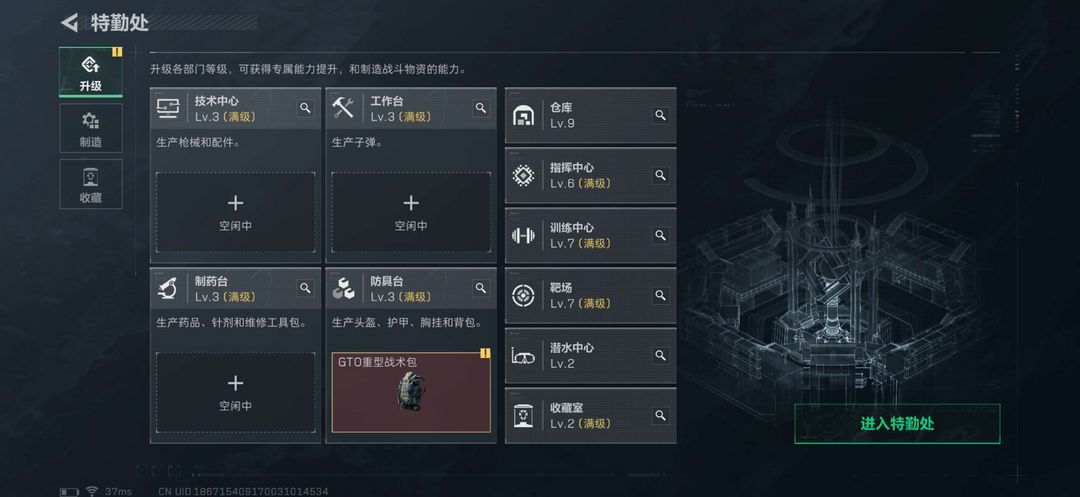Add production in 技术中心 idle slot

click(236, 212)
